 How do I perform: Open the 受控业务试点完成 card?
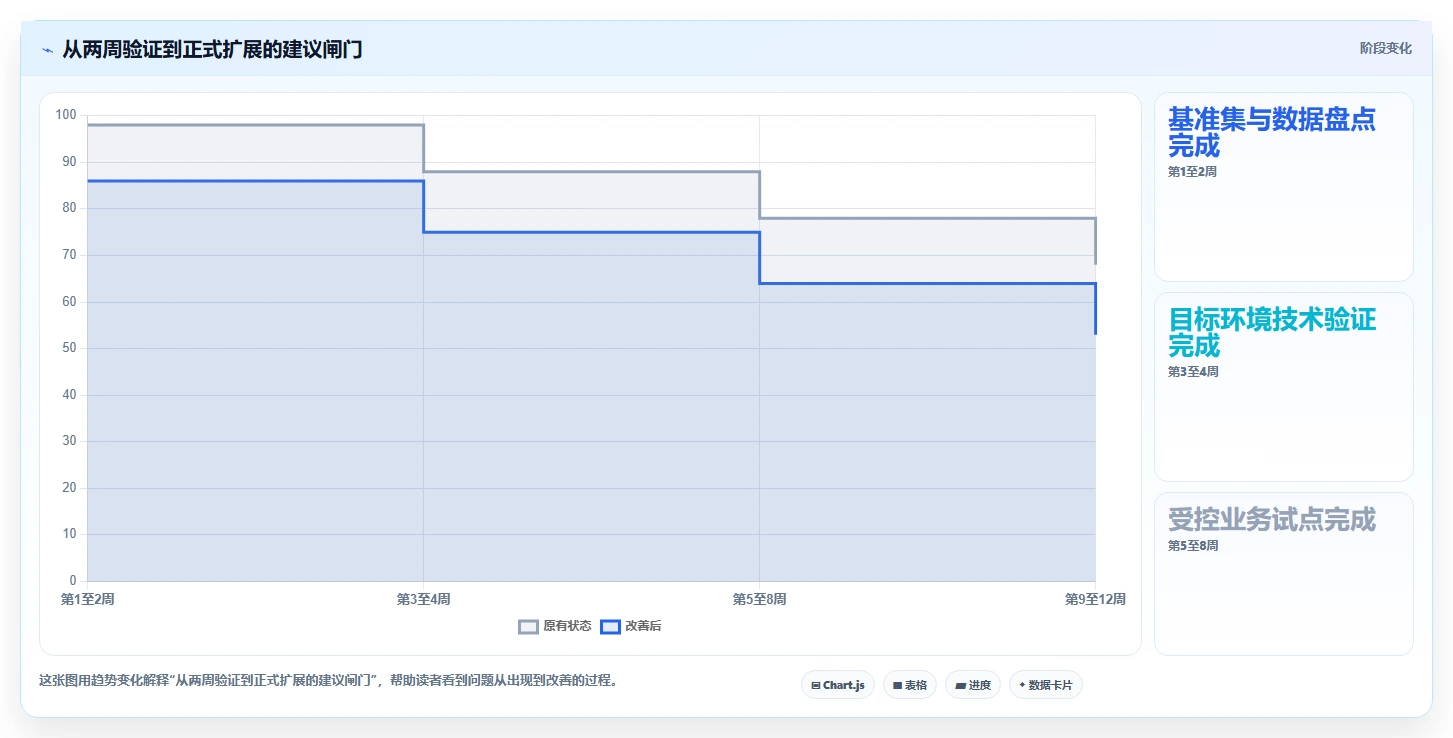pos(1284,574)
